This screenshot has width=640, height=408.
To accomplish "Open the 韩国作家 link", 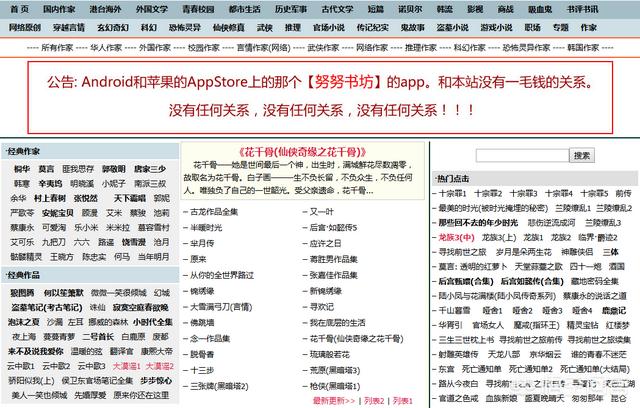I will pyautogui.click(x=583, y=48).
